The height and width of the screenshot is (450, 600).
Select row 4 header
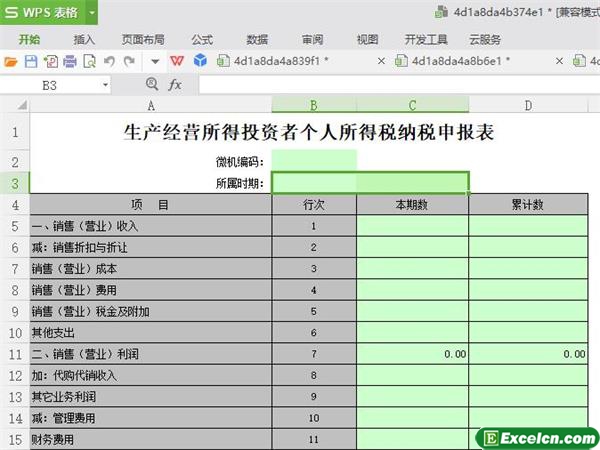[15, 205]
